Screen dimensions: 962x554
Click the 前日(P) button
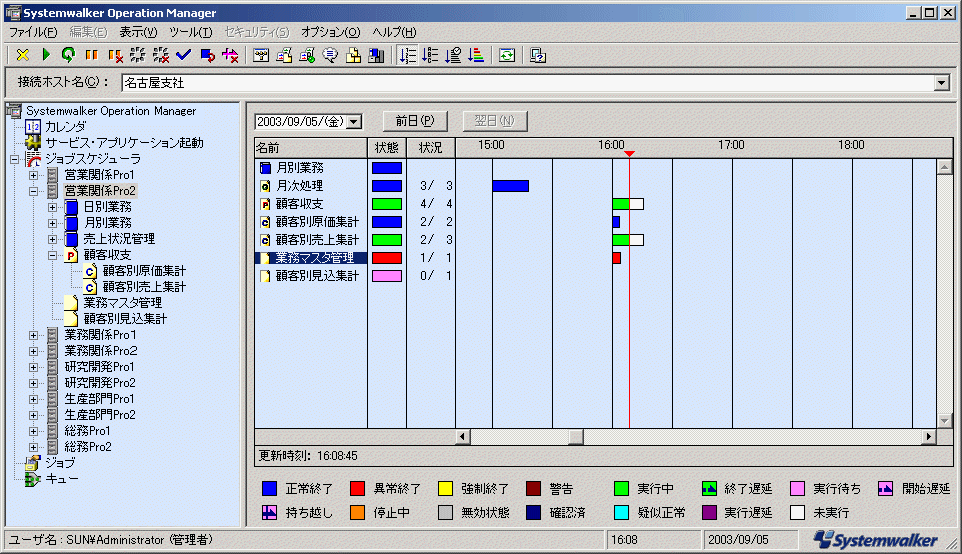coord(415,121)
